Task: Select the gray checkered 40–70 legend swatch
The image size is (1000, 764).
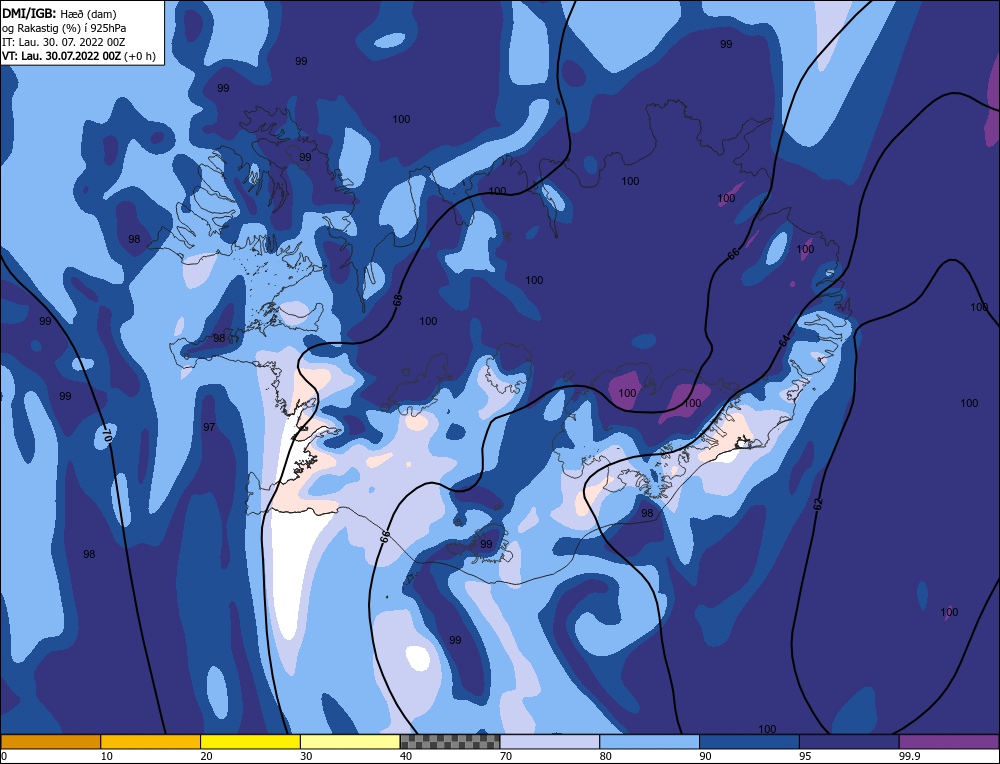Action: [x=450, y=741]
